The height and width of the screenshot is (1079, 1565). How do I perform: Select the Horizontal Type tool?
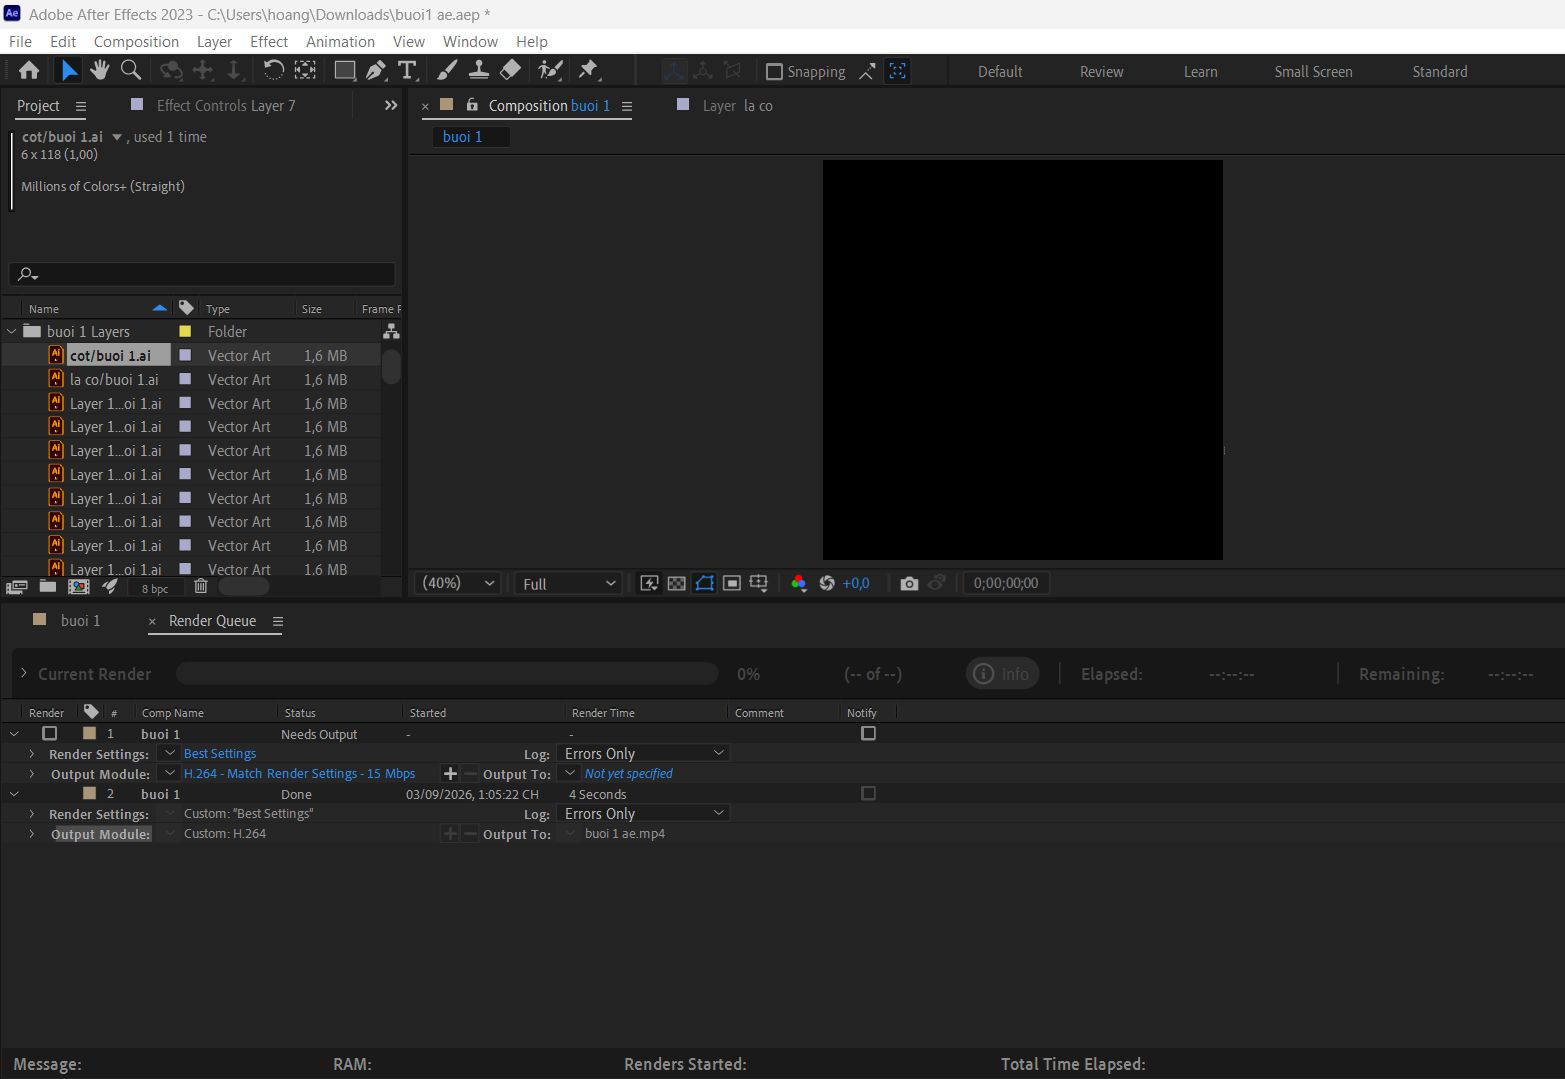click(x=407, y=70)
